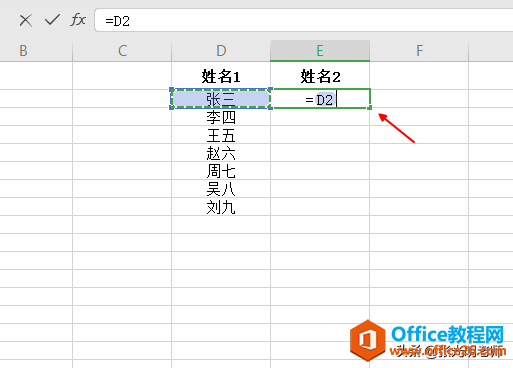Click the 姓名1 header cell
The height and width of the screenshot is (368, 513).
point(221,76)
